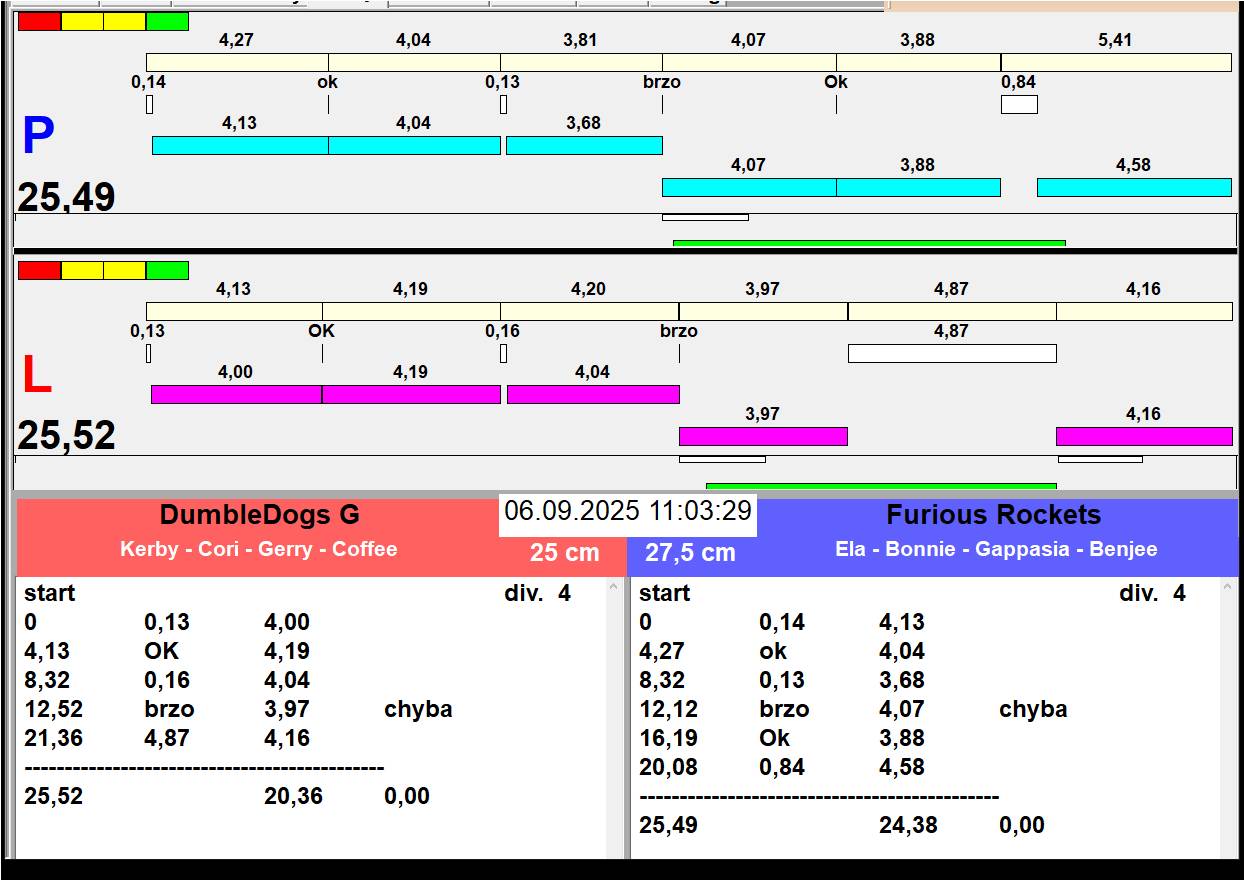
Task: Click 'div. 4' in the DumbleDogs list
Action: point(537,593)
